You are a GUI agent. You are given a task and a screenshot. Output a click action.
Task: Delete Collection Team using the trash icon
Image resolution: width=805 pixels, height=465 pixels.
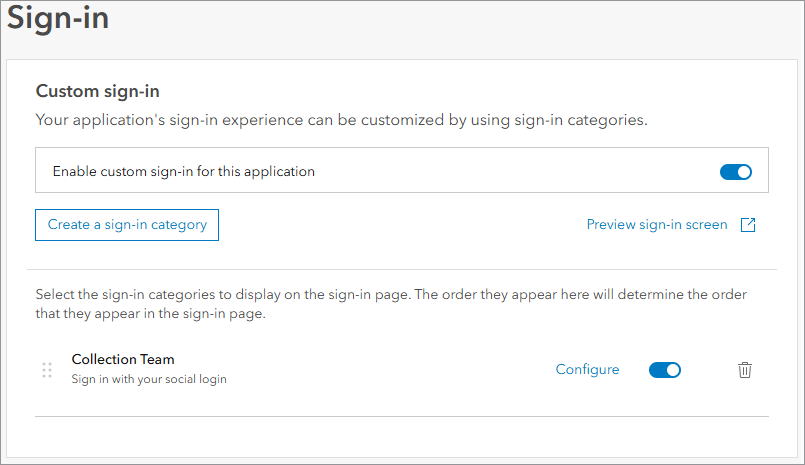point(745,370)
